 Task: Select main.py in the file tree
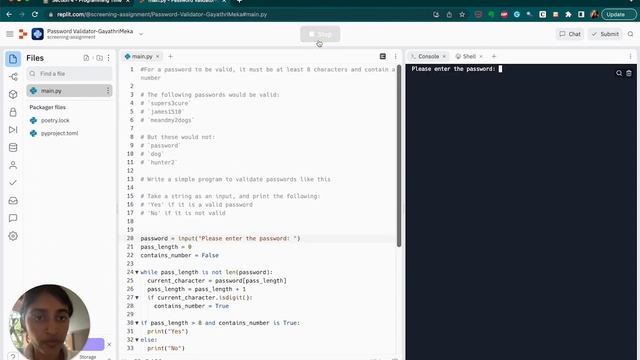tap(69, 91)
